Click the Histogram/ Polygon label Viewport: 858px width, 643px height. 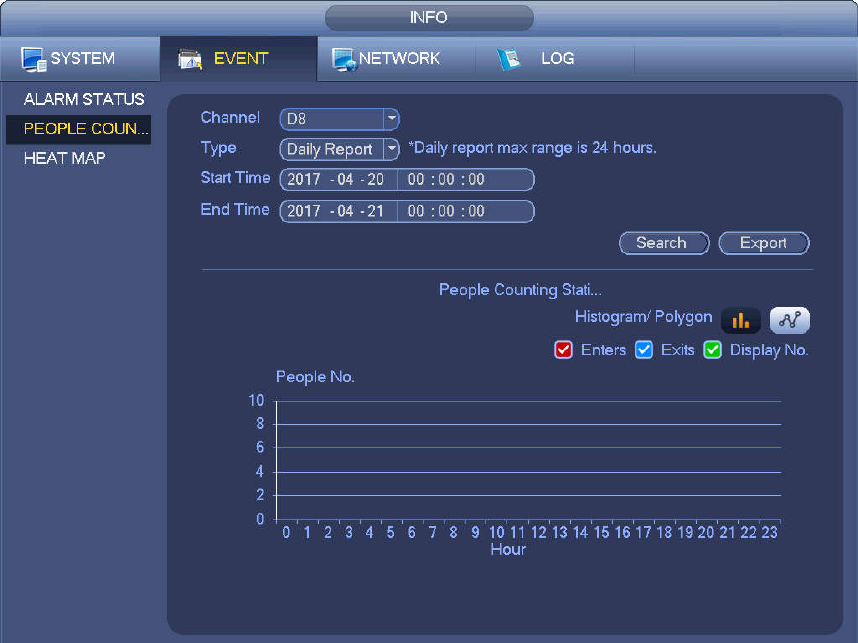[x=644, y=317]
